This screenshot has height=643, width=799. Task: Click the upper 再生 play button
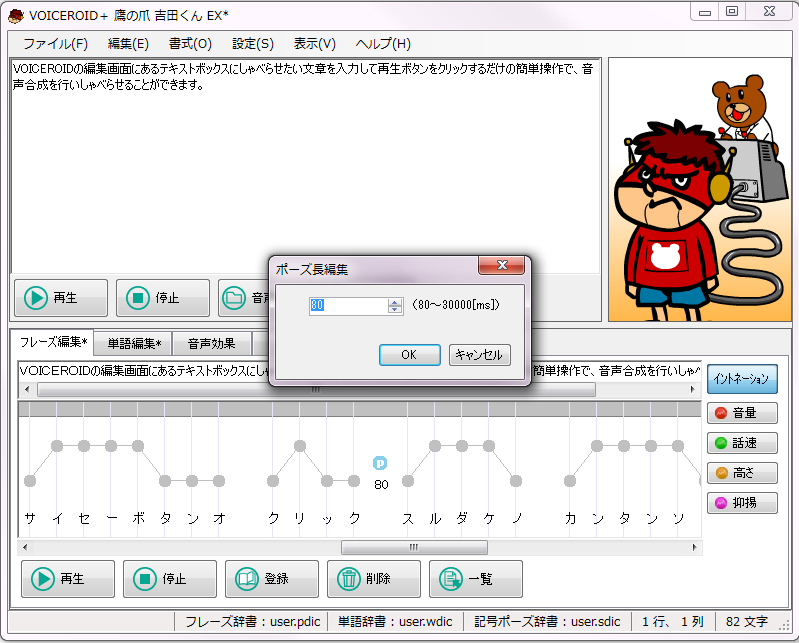tap(61, 298)
